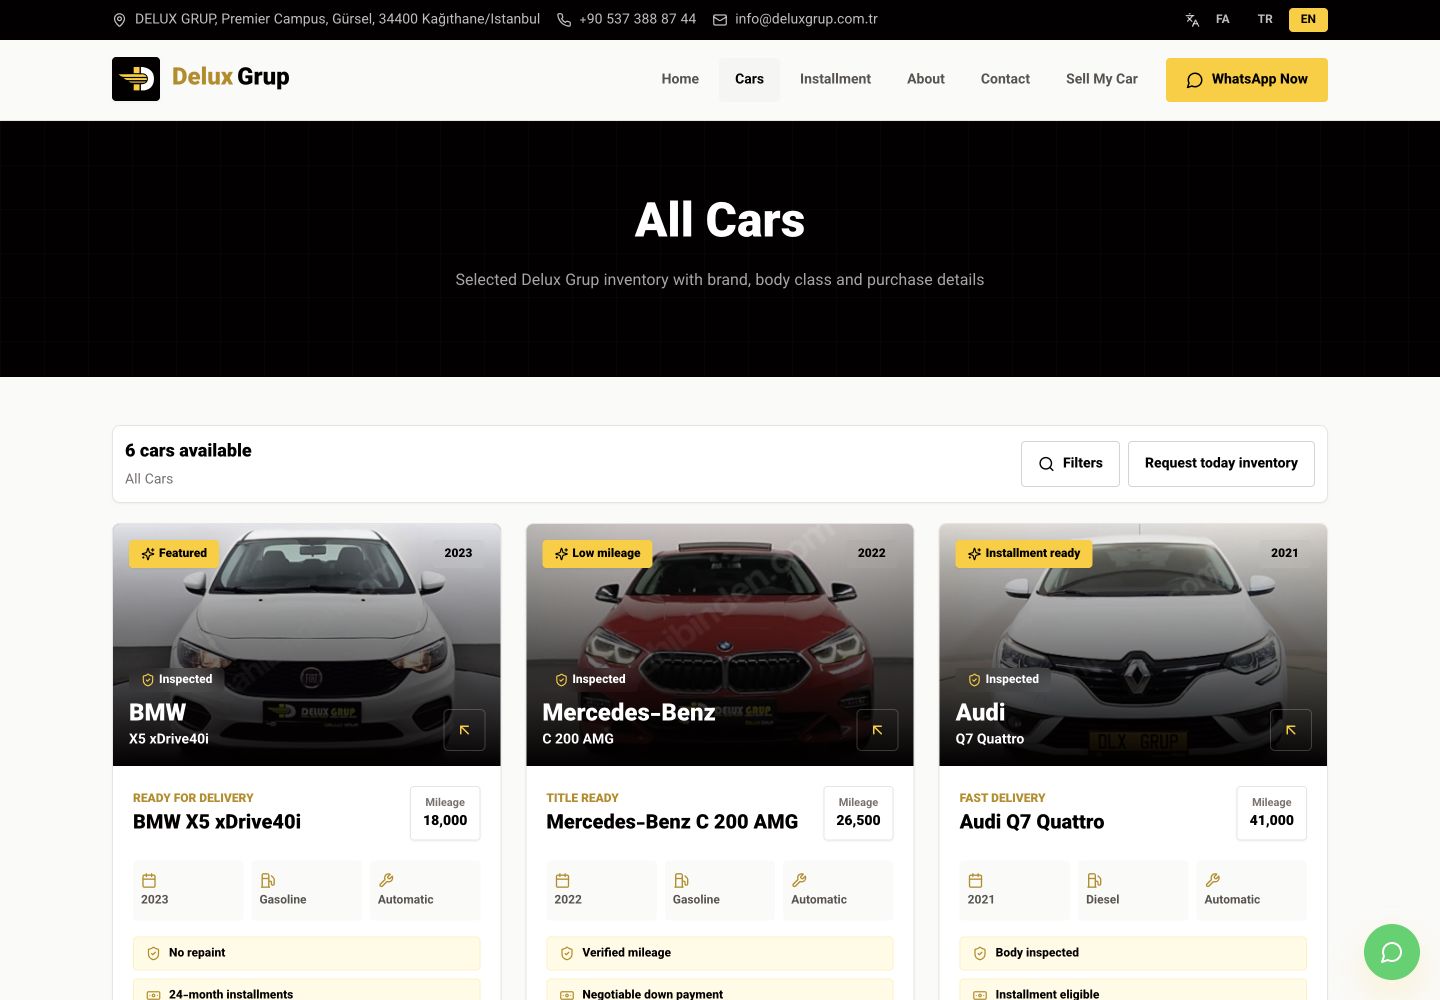Image resolution: width=1440 pixels, height=1000 pixels.
Task: Open the Installment page
Action: point(835,79)
